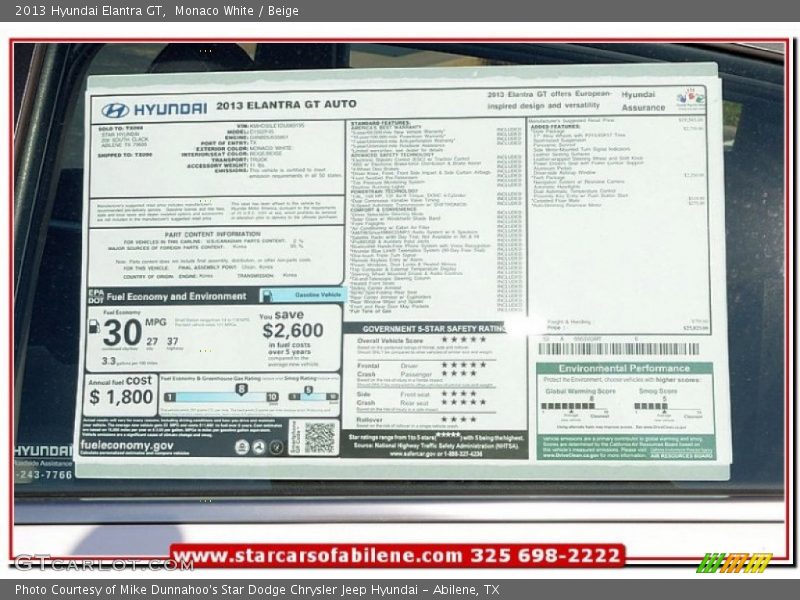
Task: Click the '2013 Elantra GT offers European-inspired' tagline
Action: 549,100
